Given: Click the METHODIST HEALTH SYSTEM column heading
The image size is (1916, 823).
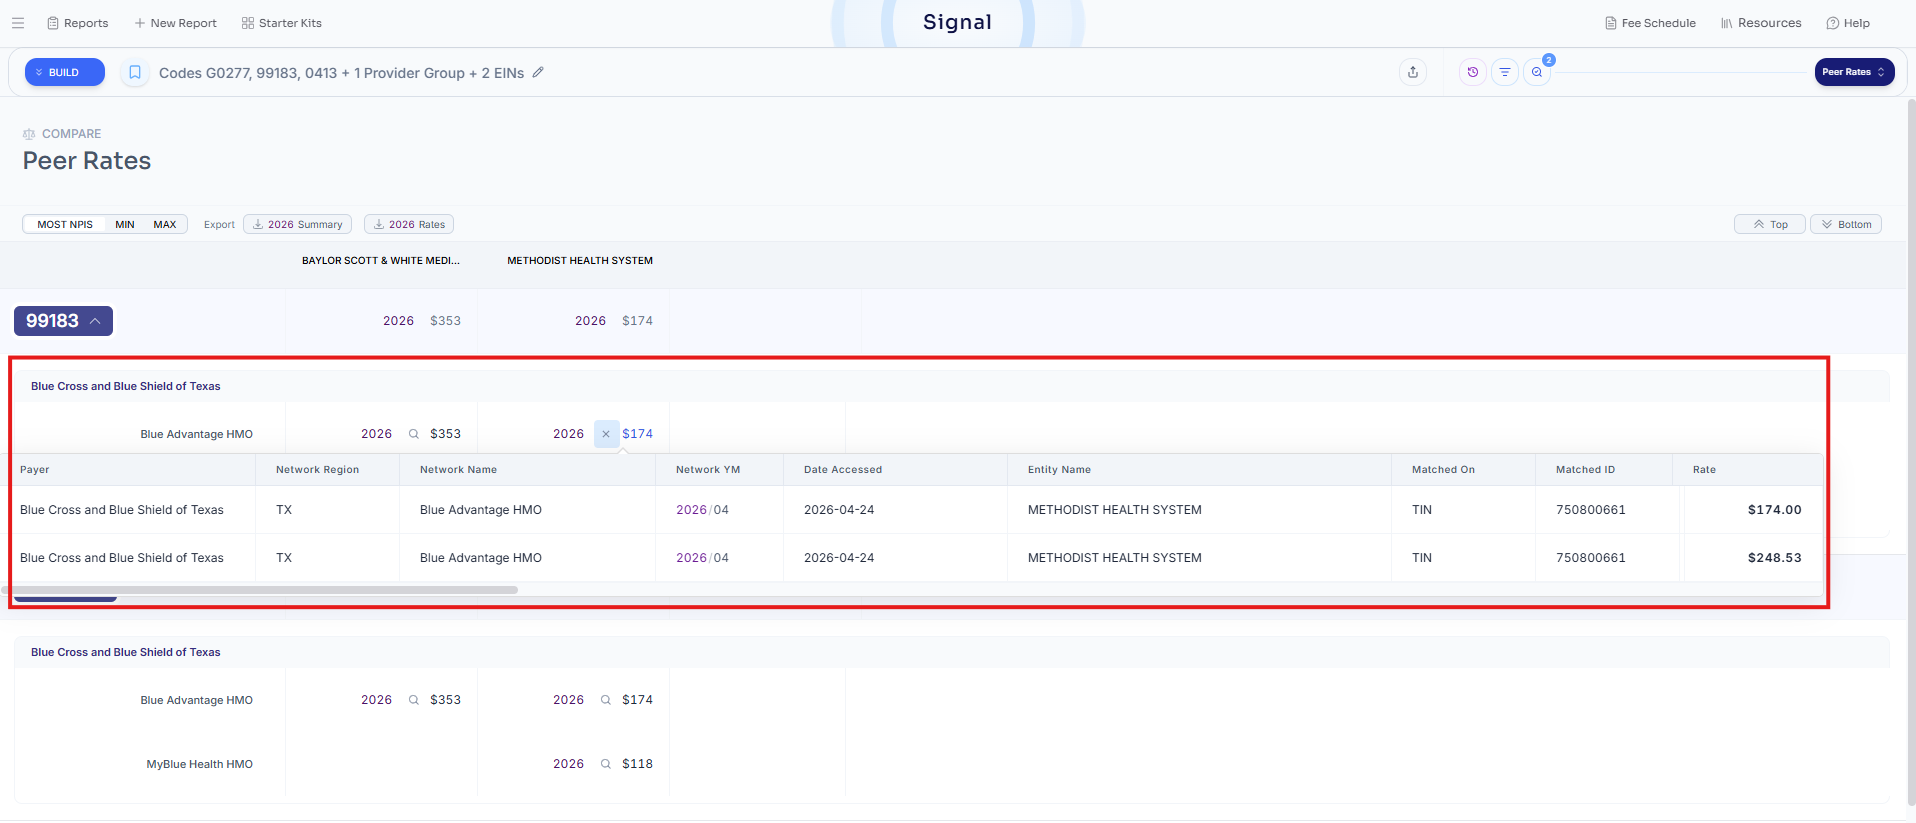Looking at the screenshot, I should (x=580, y=261).
